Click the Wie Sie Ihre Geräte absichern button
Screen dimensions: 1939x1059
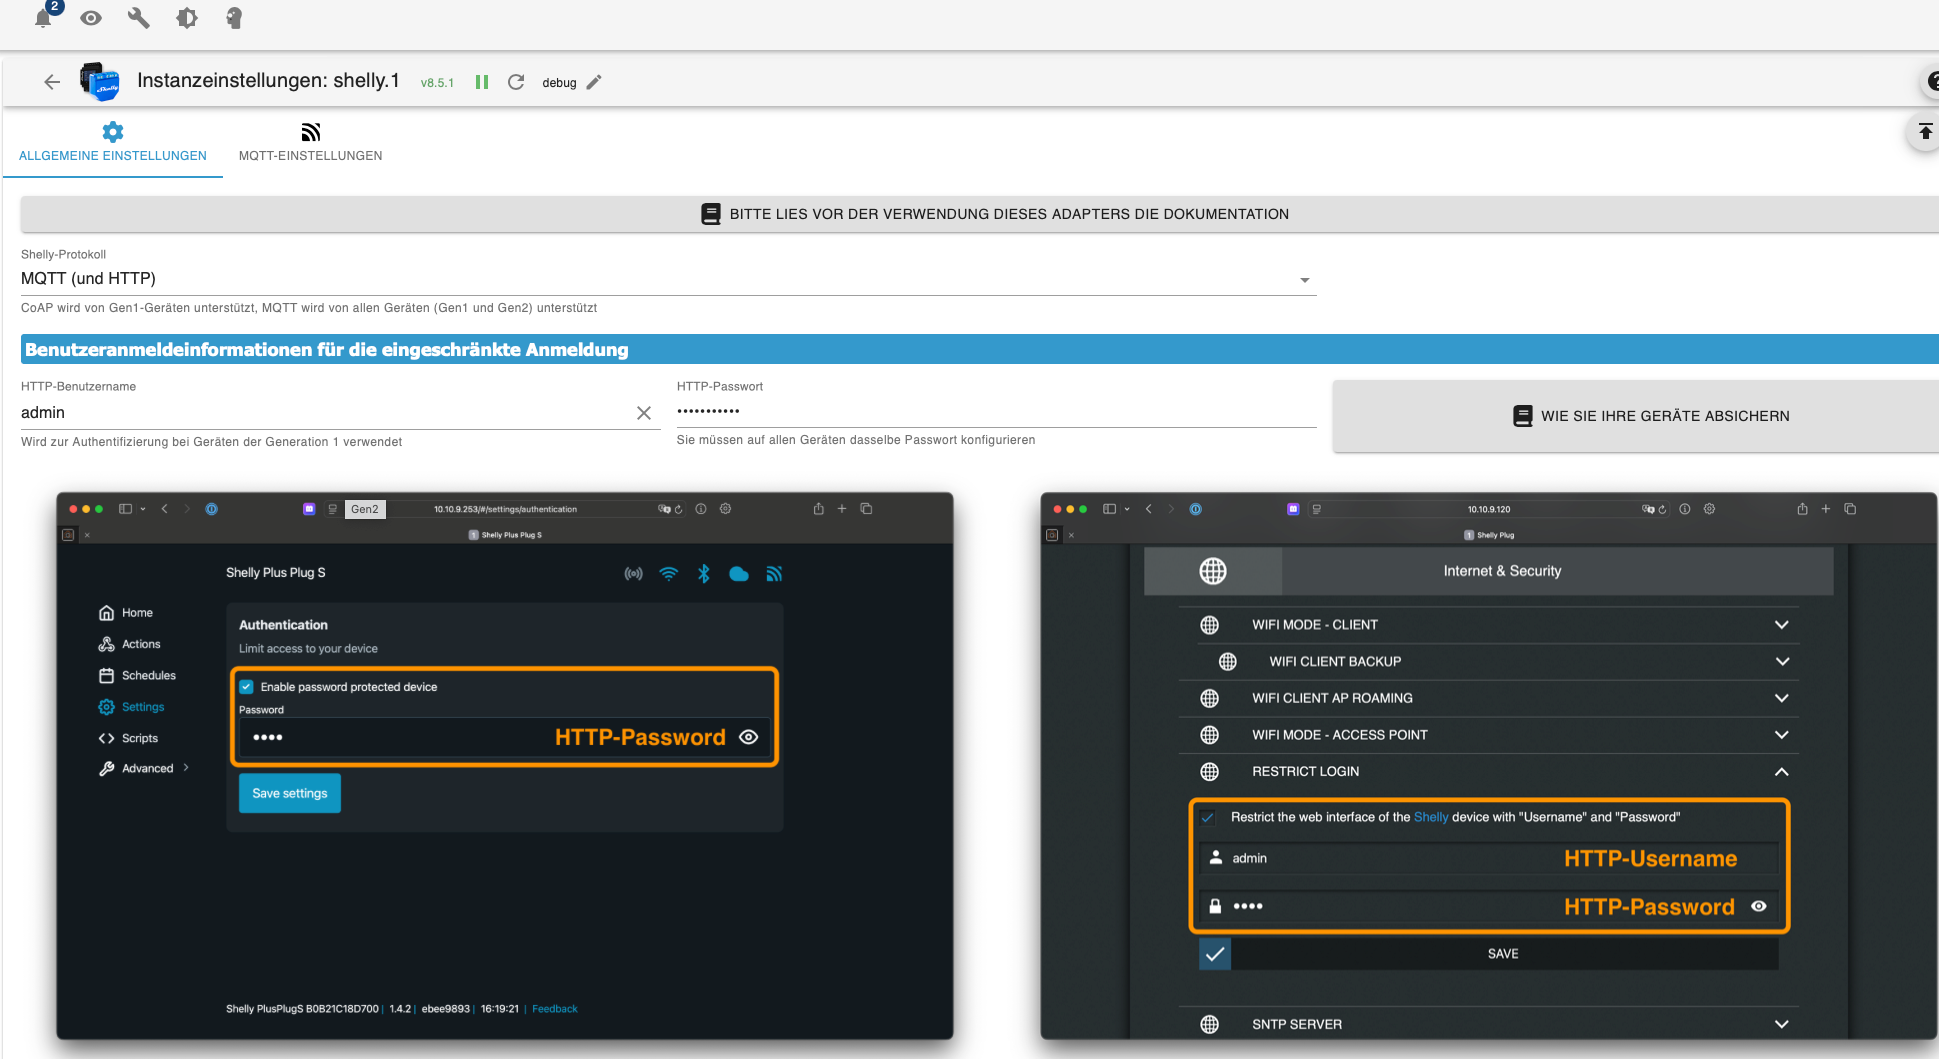(1636, 416)
